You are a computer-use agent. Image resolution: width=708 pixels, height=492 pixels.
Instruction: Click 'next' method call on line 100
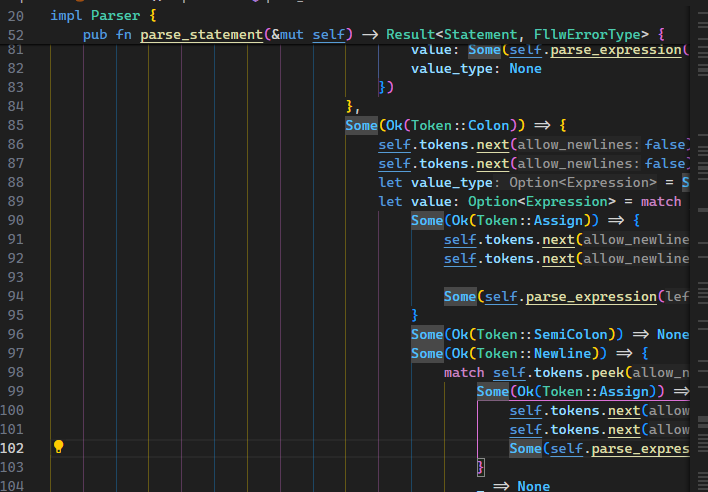point(624,411)
